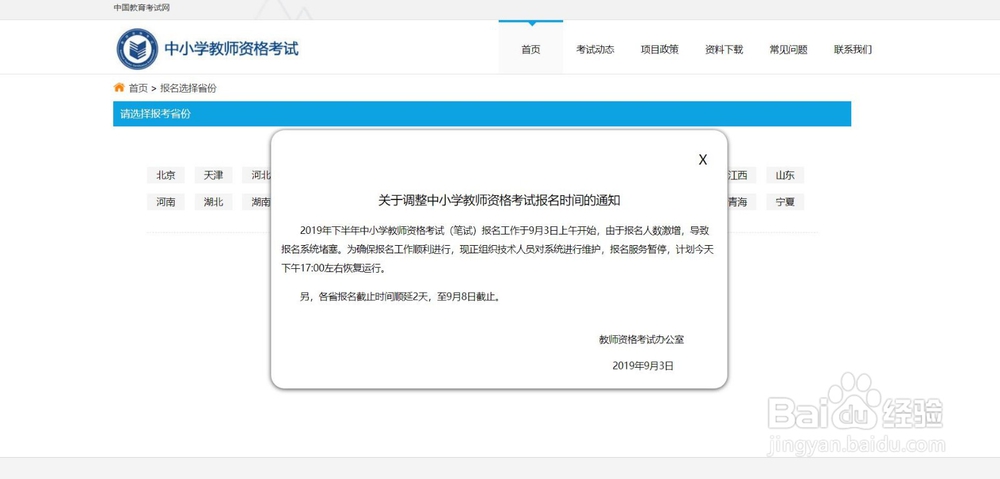
Task: Open 常见问题 page
Action: pyautogui.click(x=788, y=49)
